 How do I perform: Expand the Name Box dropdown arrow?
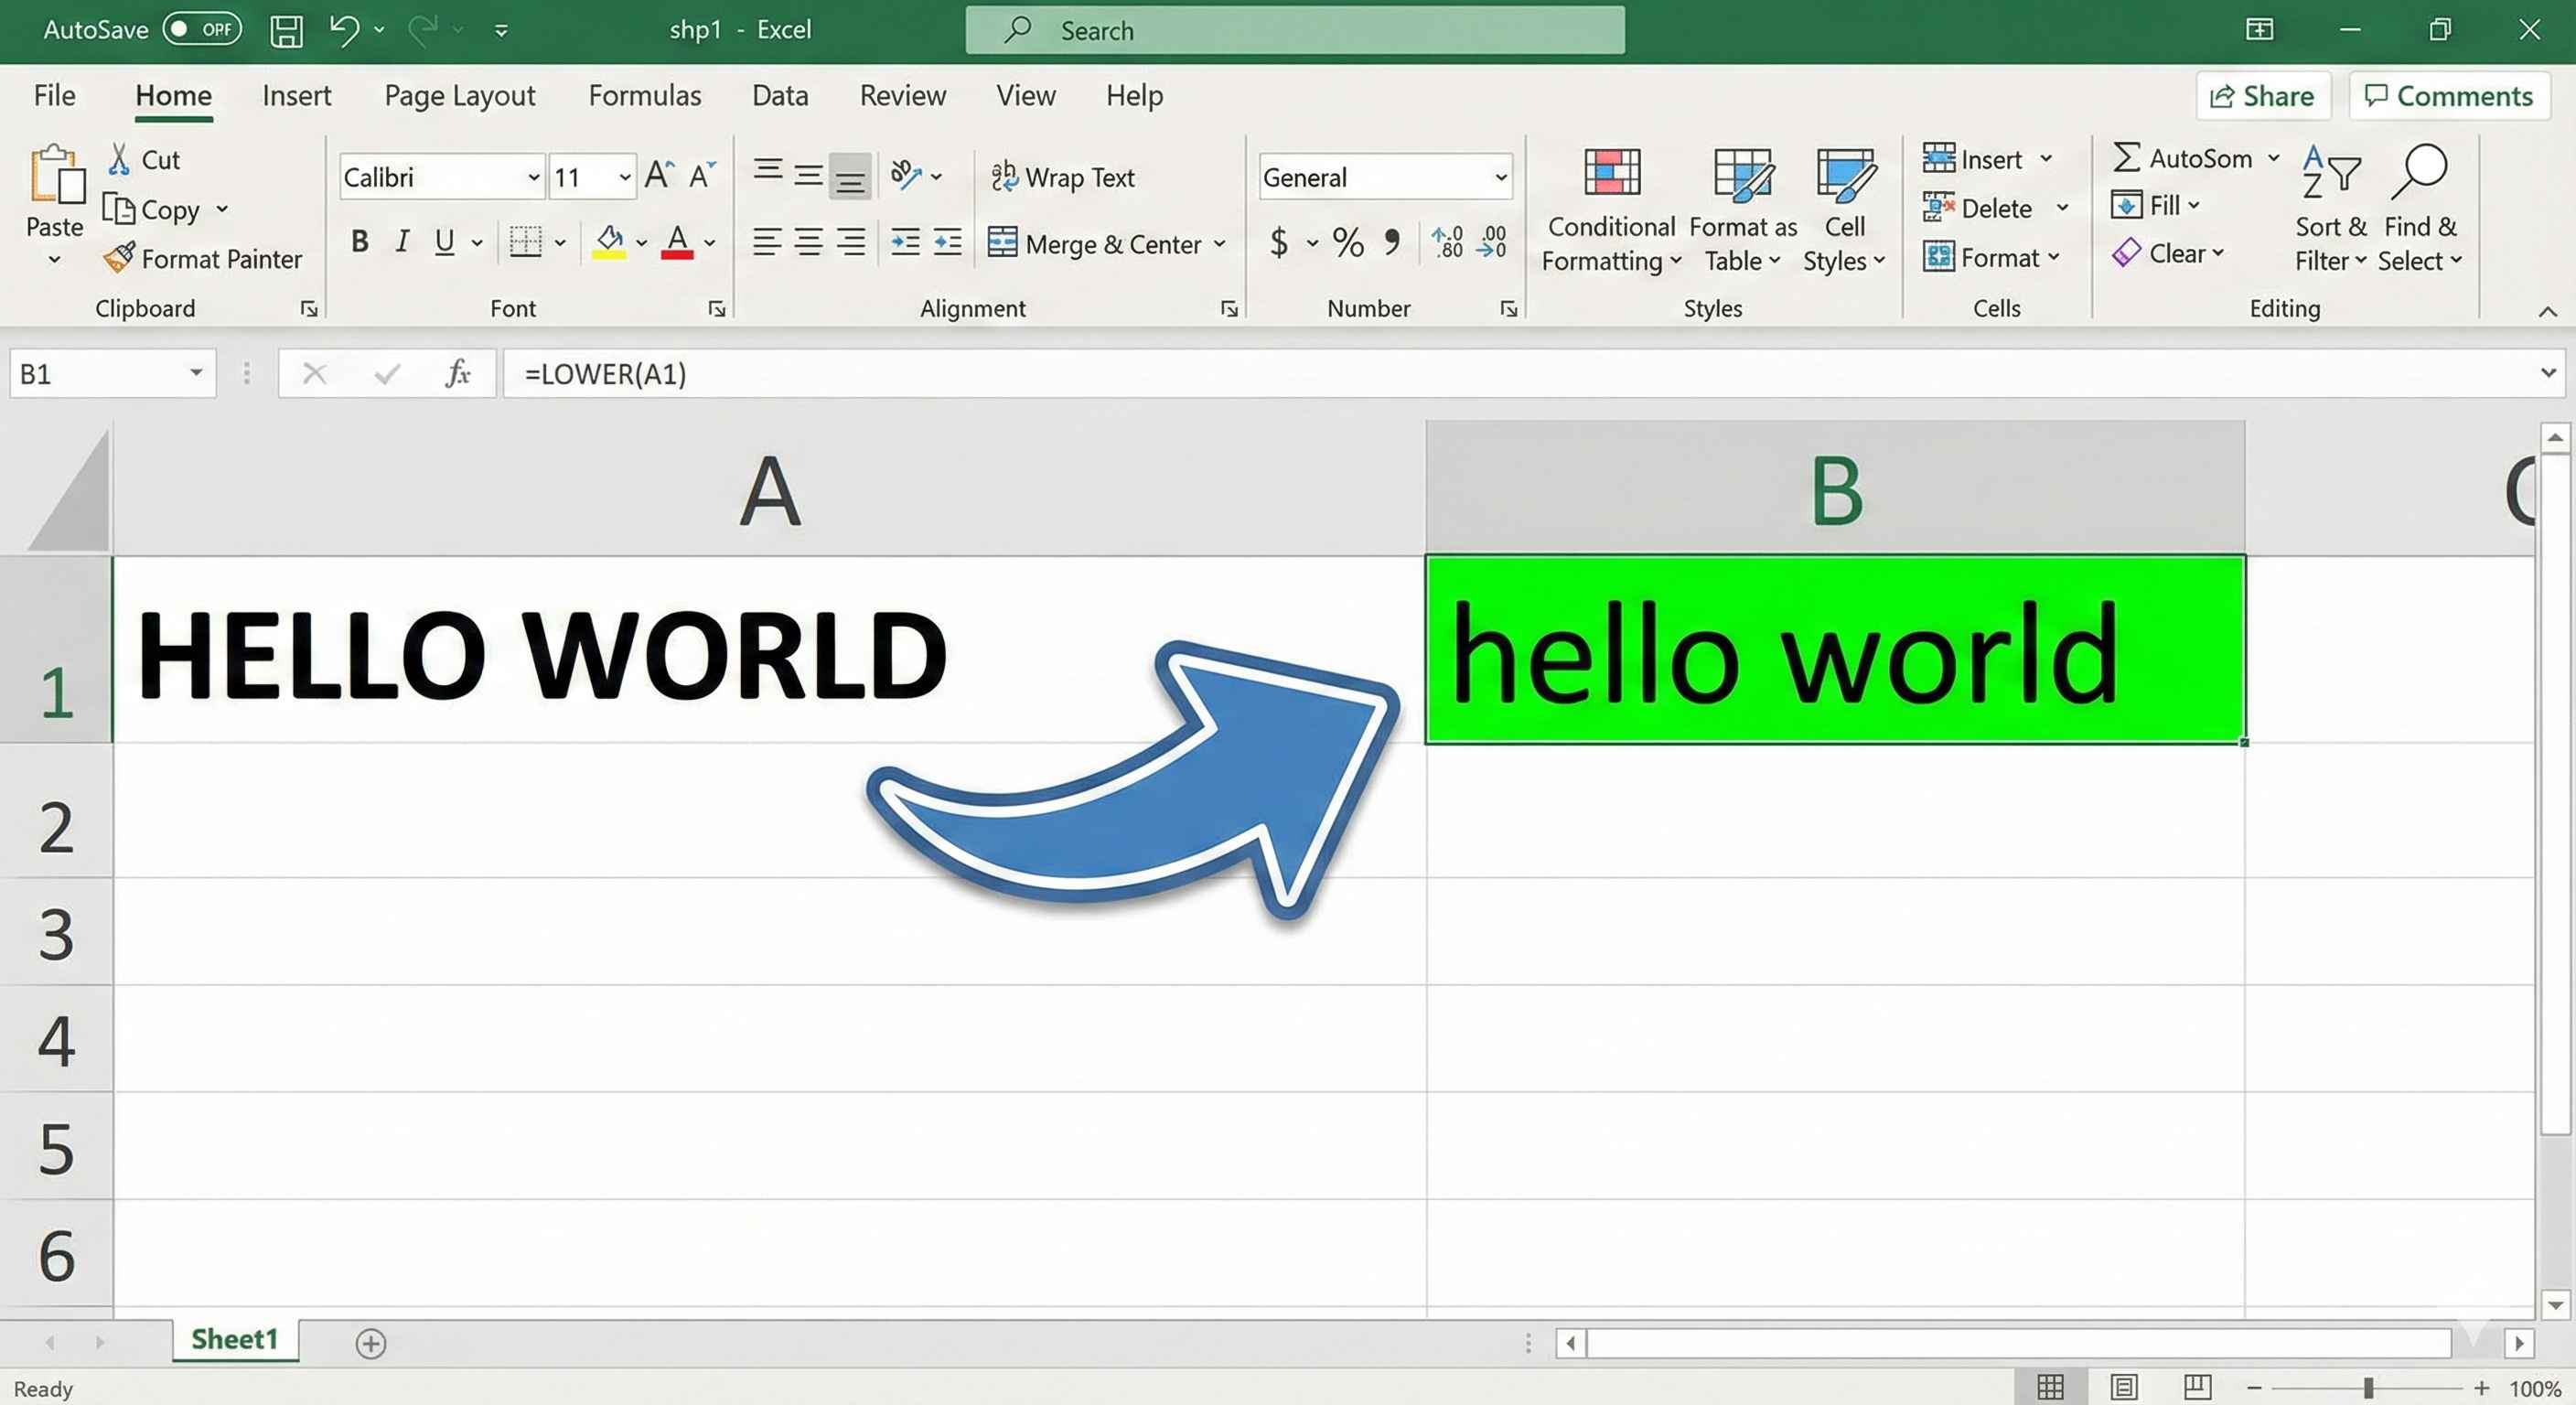pos(196,373)
